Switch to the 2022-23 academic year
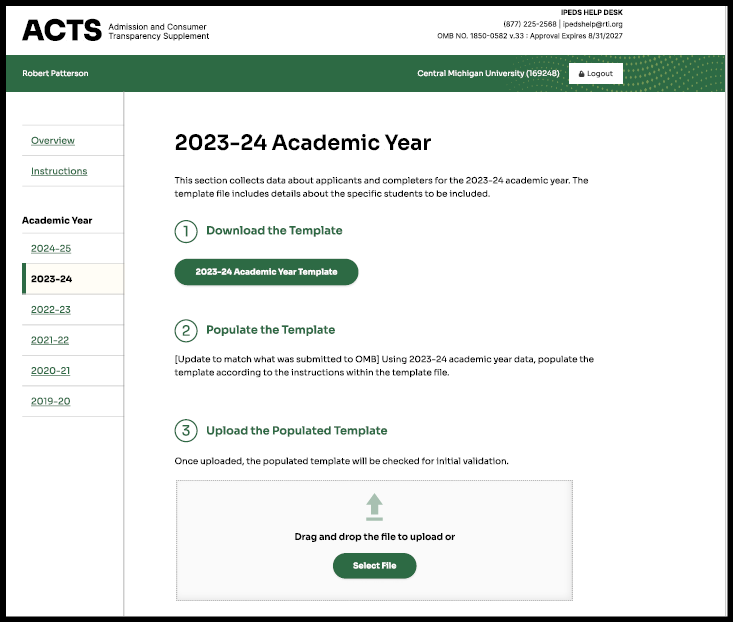The height and width of the screenshot is (622, 733). coord(51,310)
